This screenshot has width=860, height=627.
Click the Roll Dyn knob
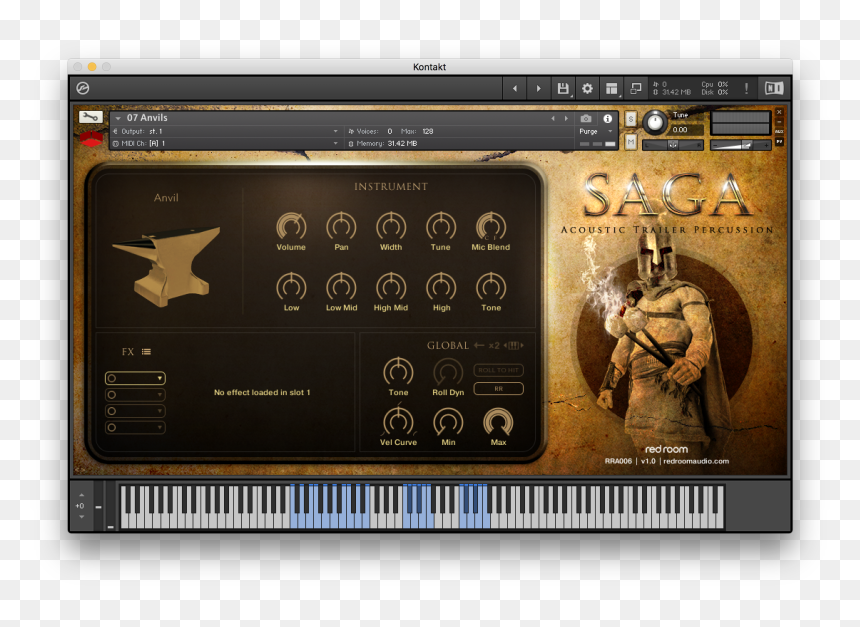(x=448, y=372)
